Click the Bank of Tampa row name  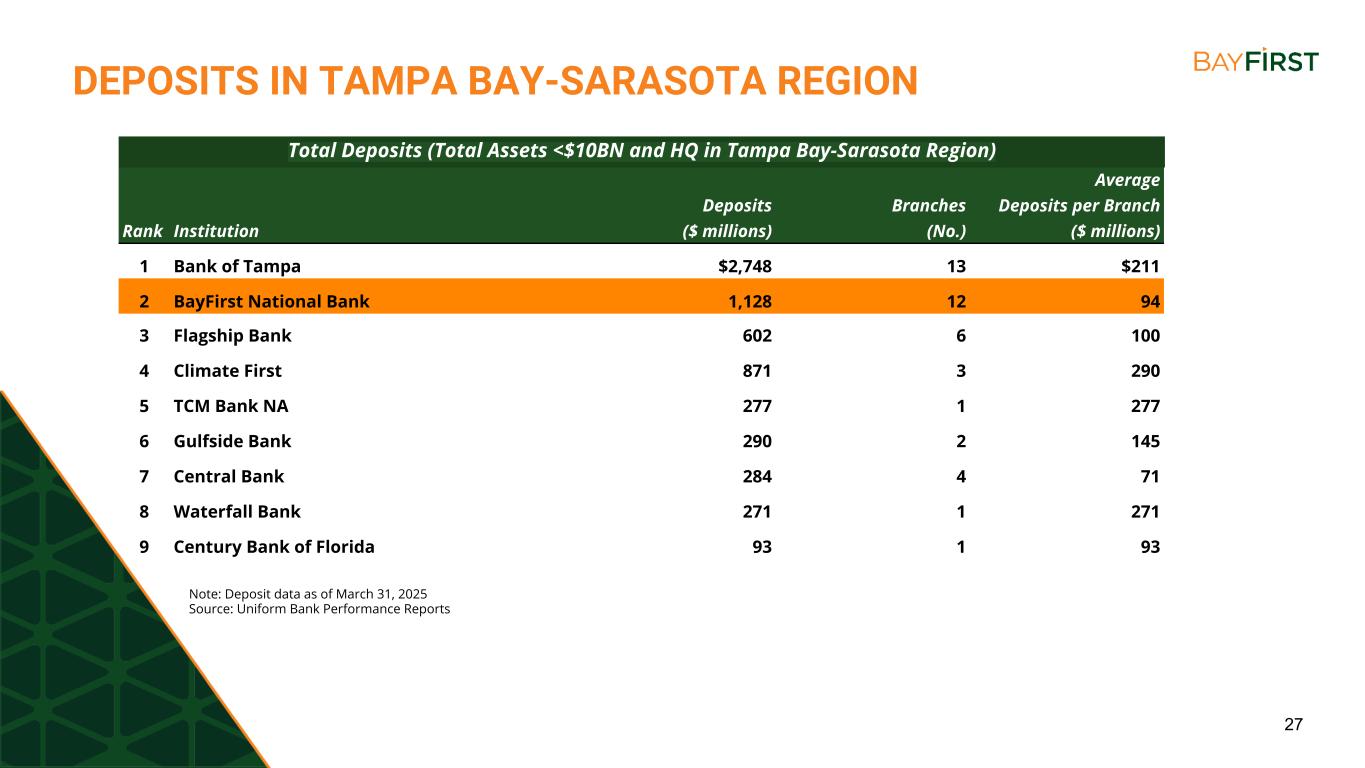click(237, 266)
